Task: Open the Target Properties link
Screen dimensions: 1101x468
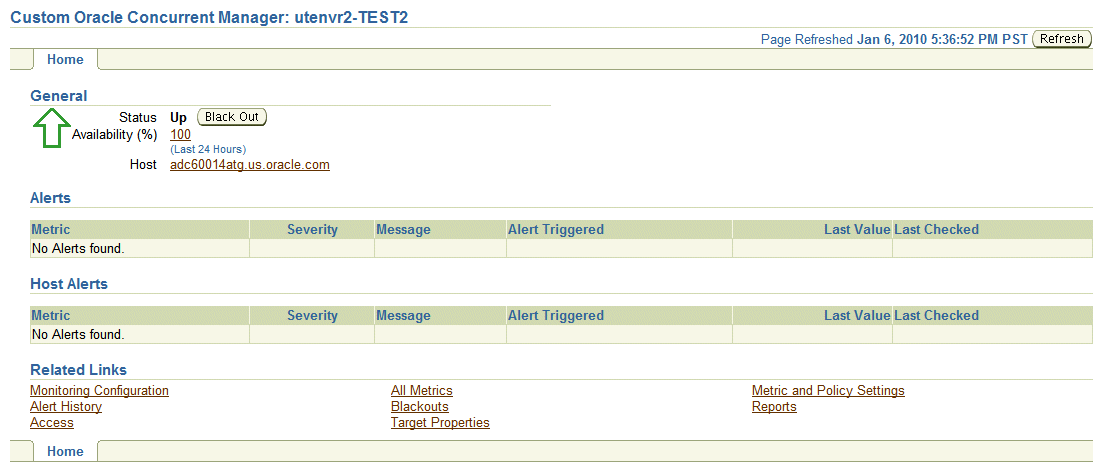Action: pos(440,423)
